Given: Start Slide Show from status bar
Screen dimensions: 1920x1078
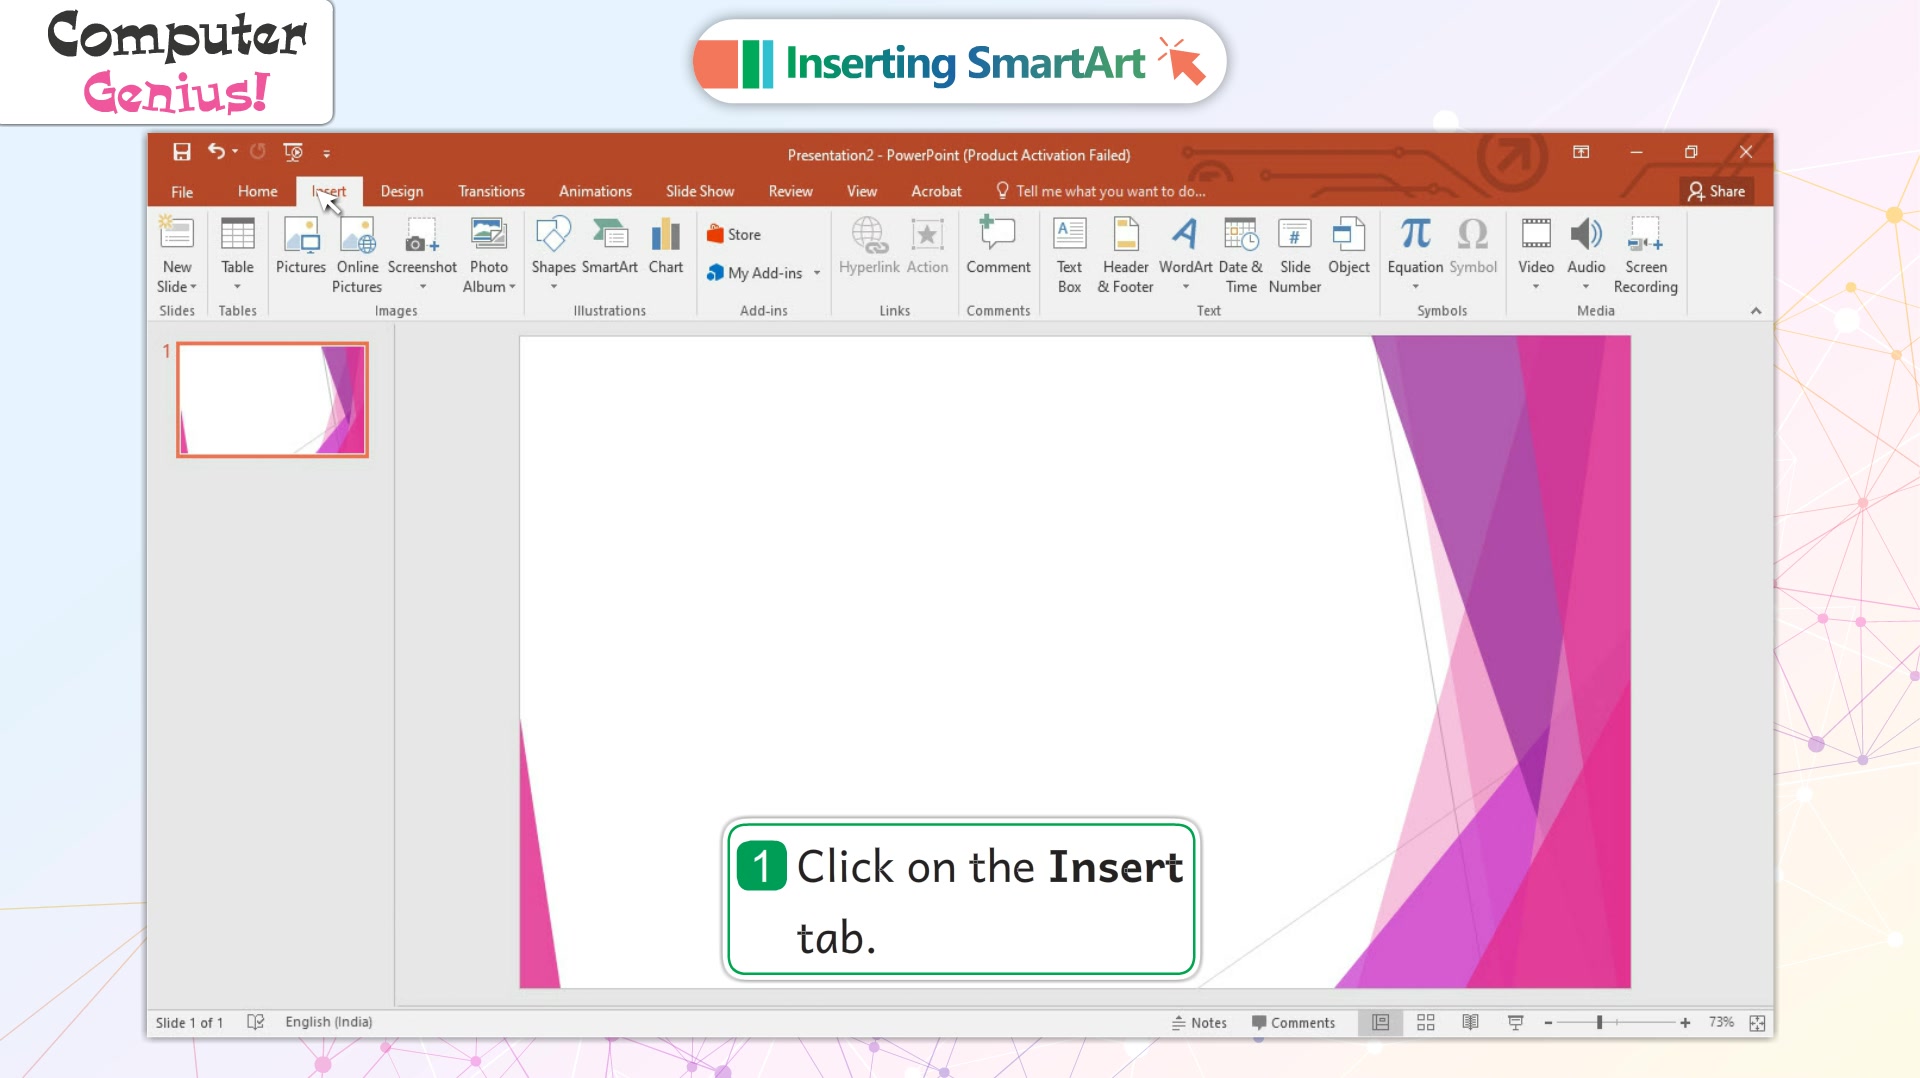Looking at the screenshot, I should coord(1516,1022).
